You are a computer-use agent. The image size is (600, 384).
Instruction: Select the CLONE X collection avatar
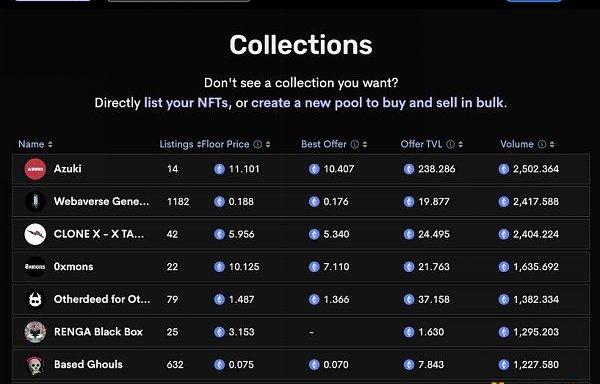tap(35, 234)
